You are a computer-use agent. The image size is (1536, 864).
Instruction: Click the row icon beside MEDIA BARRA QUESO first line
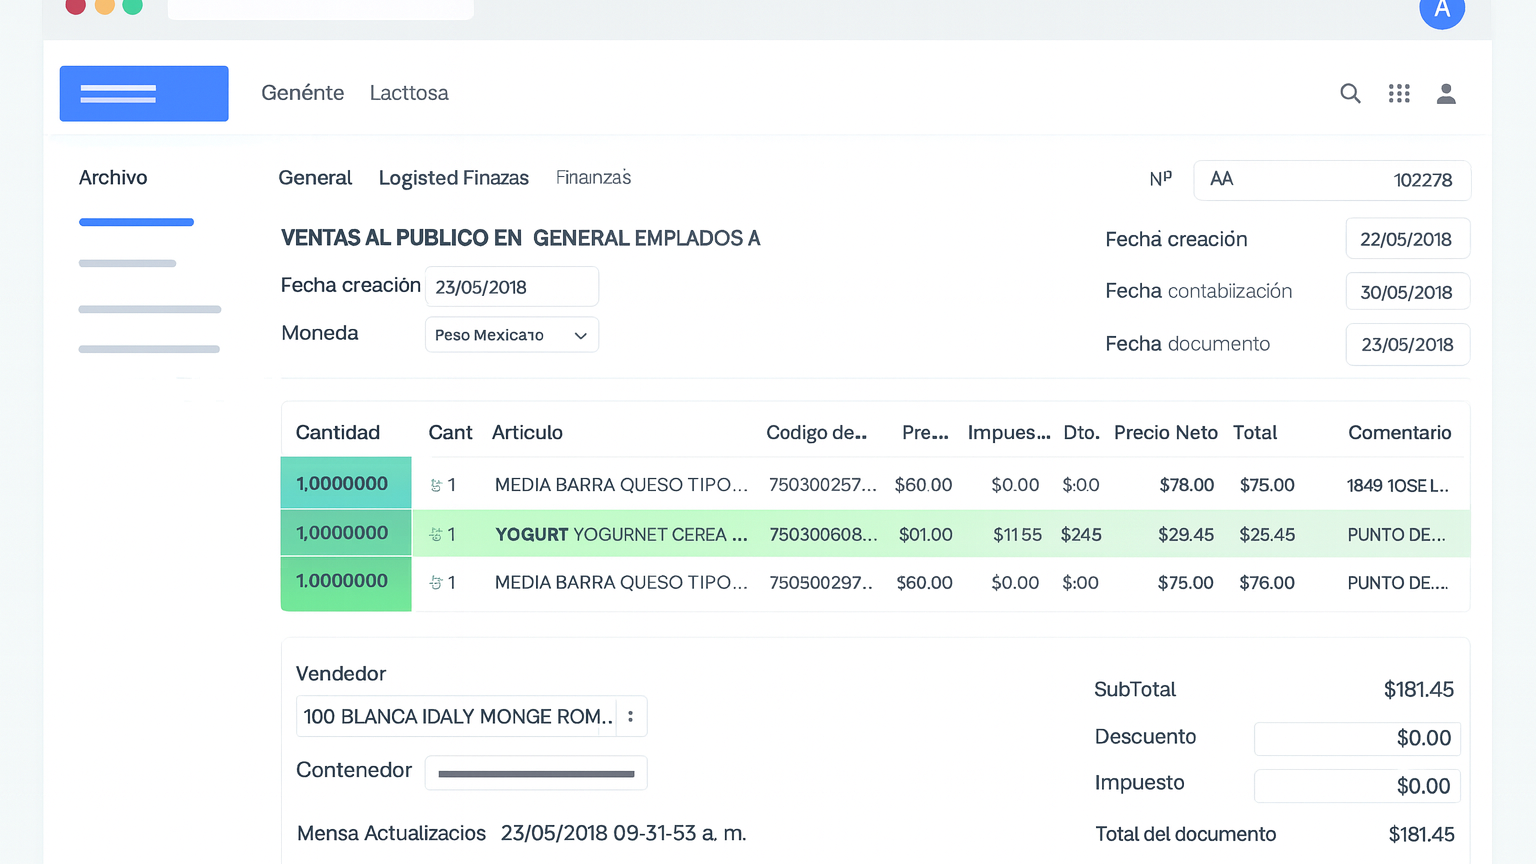point(436,485)
